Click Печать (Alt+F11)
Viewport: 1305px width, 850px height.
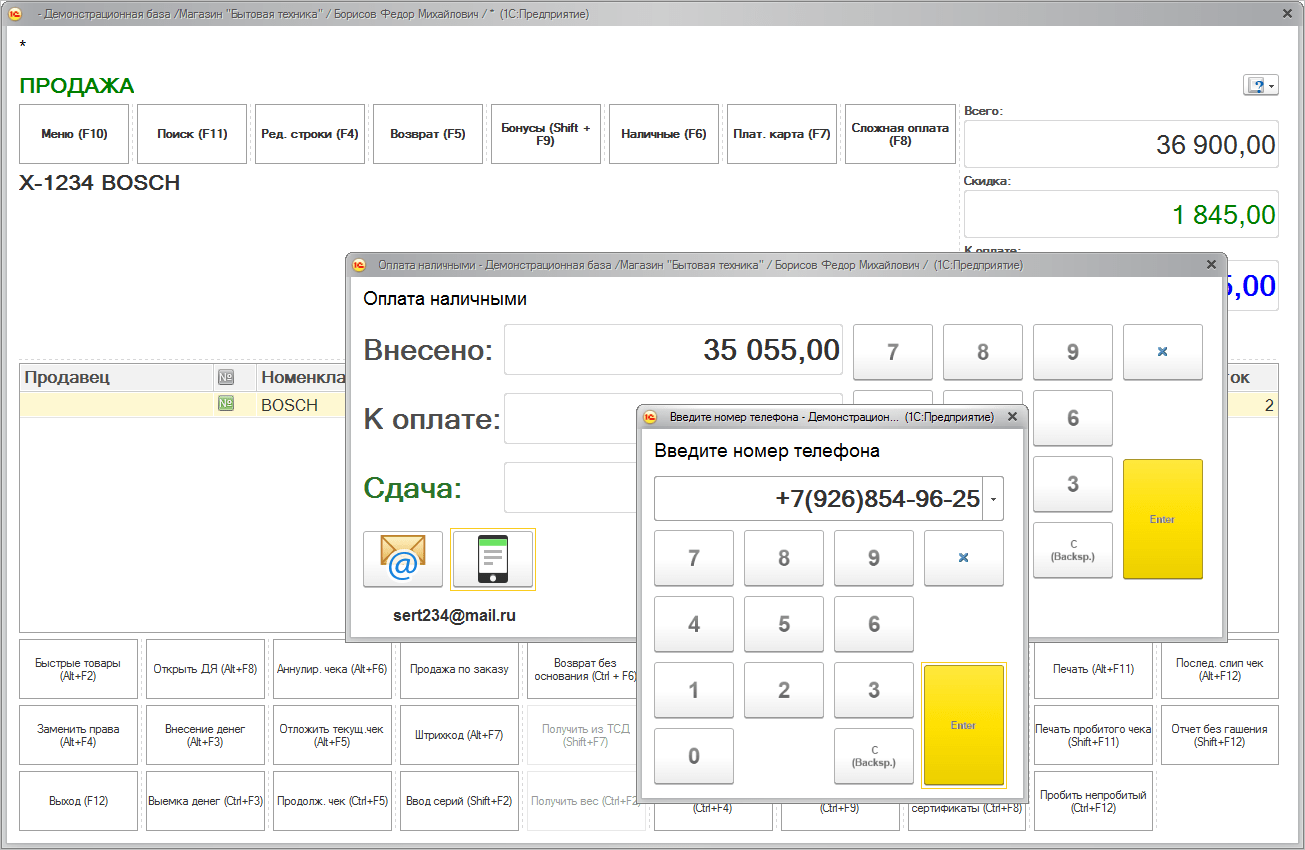[1093, 669]
